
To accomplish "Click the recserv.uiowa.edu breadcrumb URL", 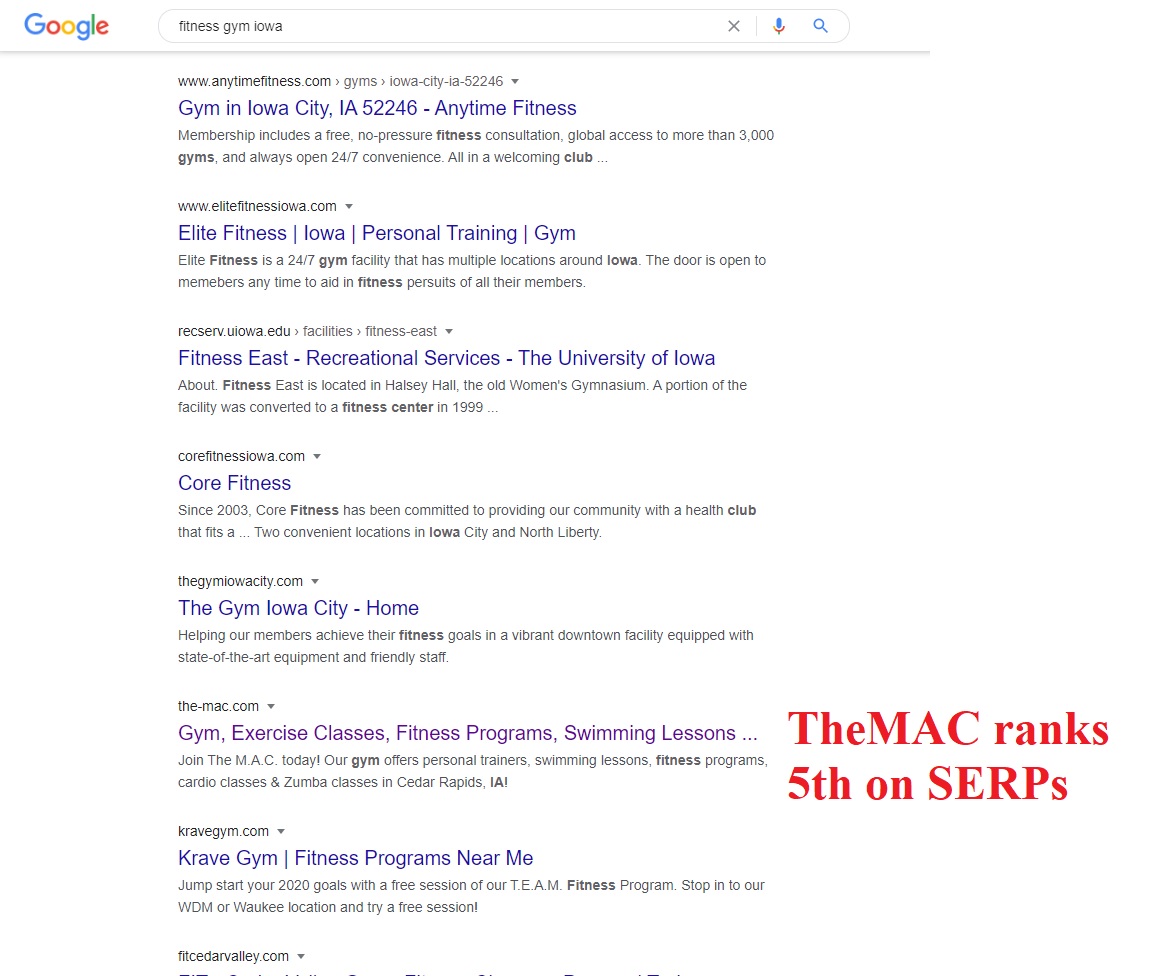I will [x=307, y=331].
